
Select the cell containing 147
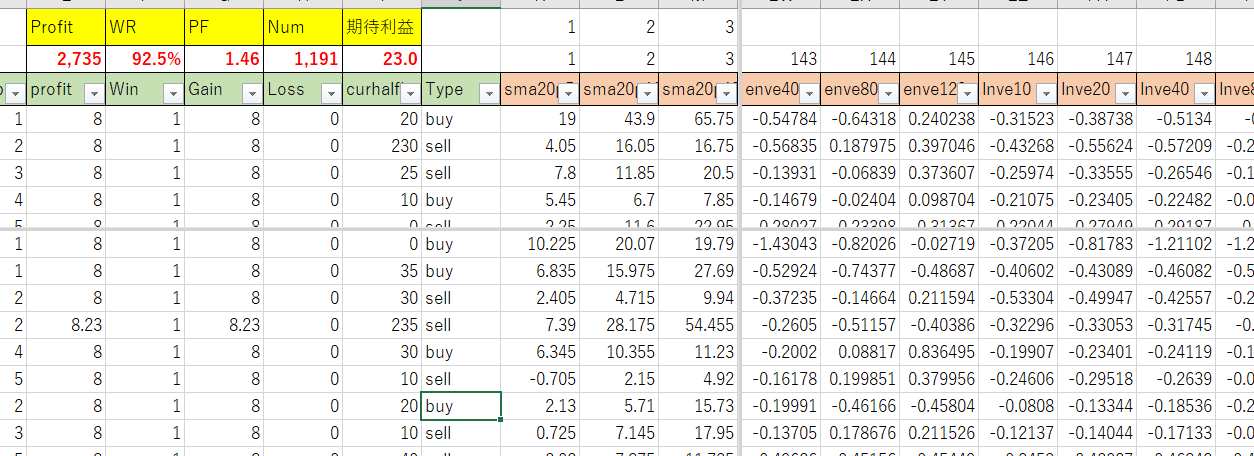tap(1097, 59)
